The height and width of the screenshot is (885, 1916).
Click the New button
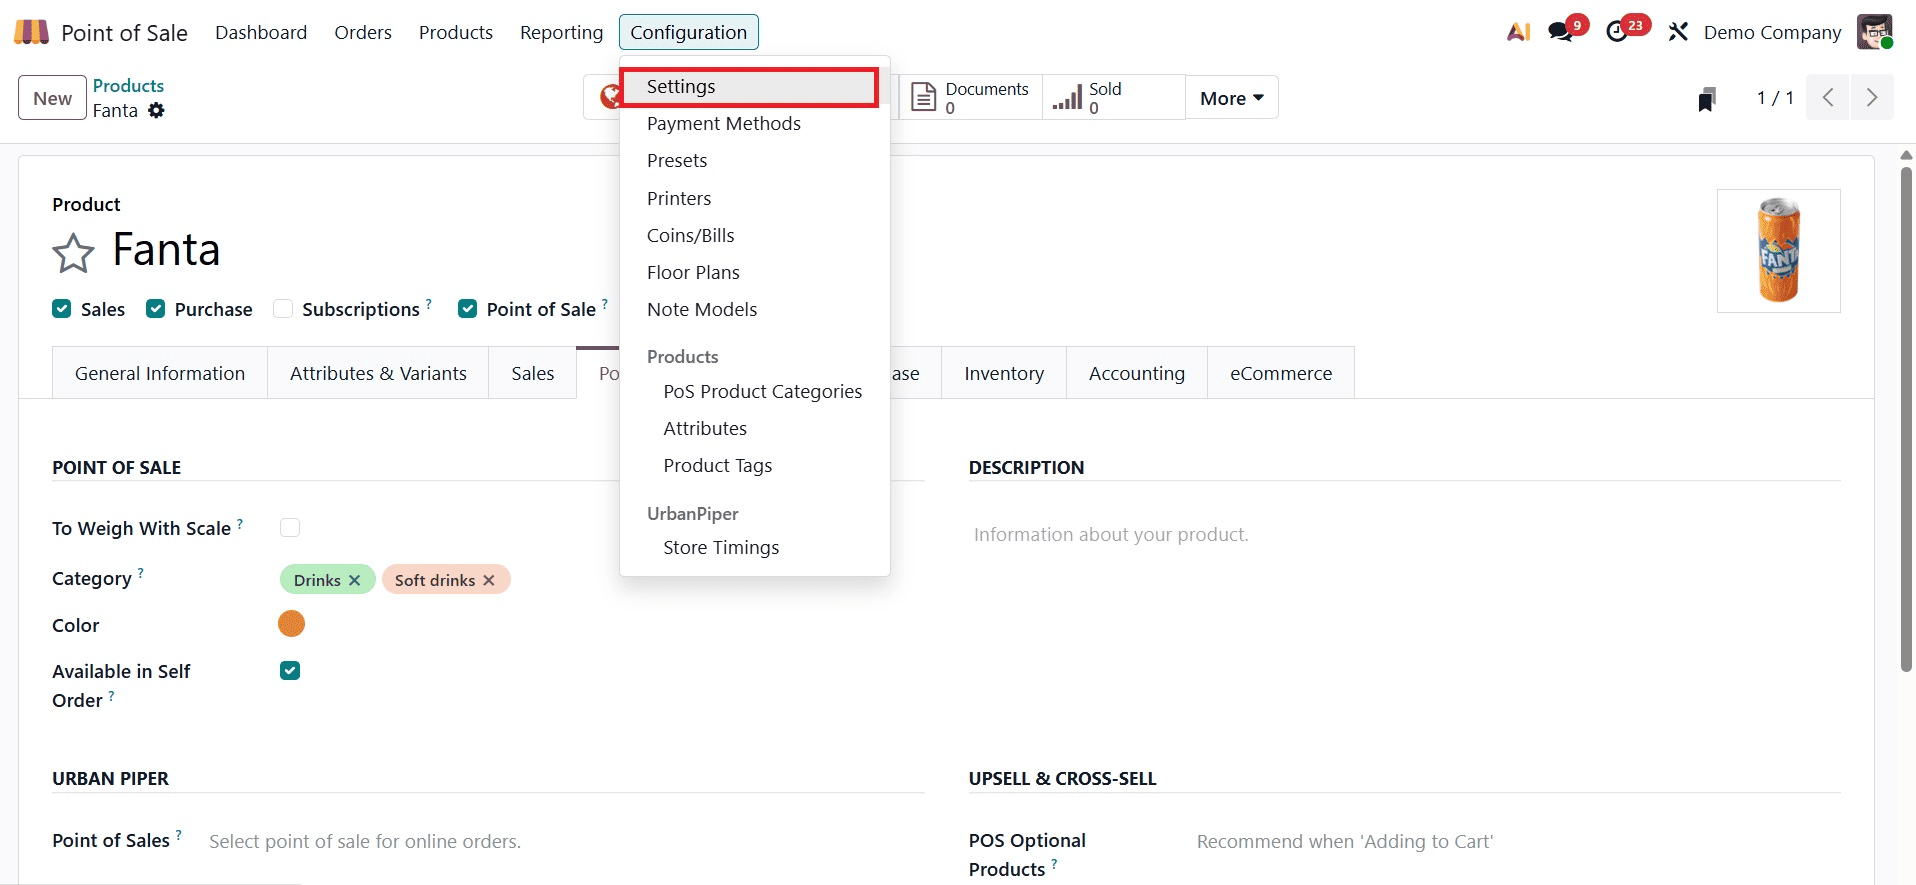click(x=52, y=98)
